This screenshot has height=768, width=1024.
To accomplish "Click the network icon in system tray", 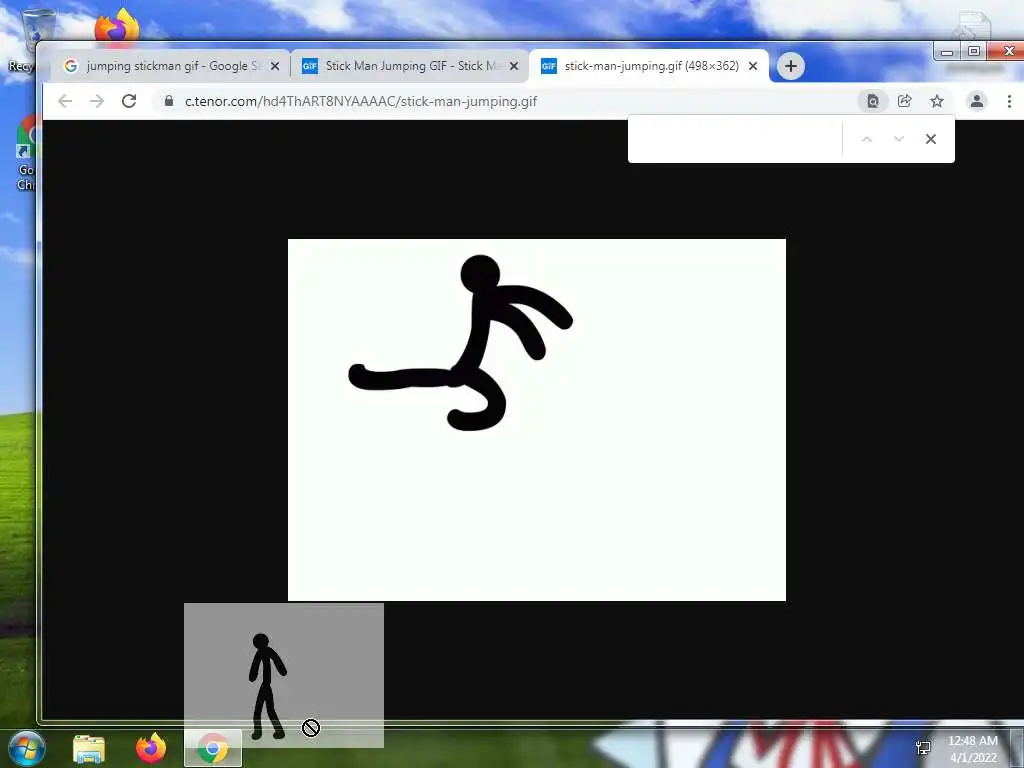I will pos(923,748).
